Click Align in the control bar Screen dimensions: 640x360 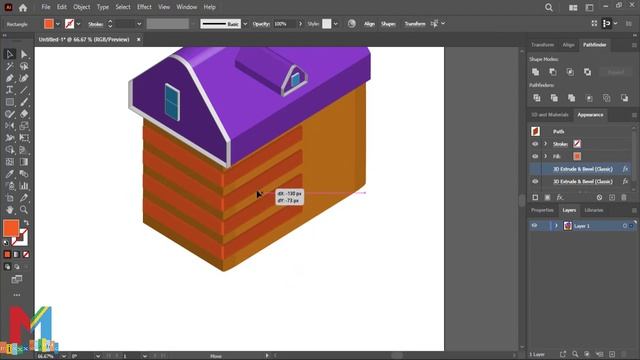[369, 24]
